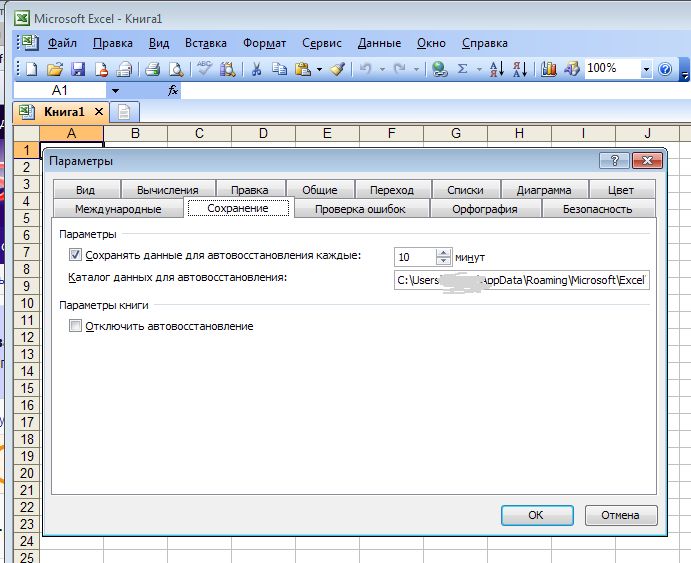Viewport: 691px width, 563px height.
Task: Select row 24 header
Action: 27,541
